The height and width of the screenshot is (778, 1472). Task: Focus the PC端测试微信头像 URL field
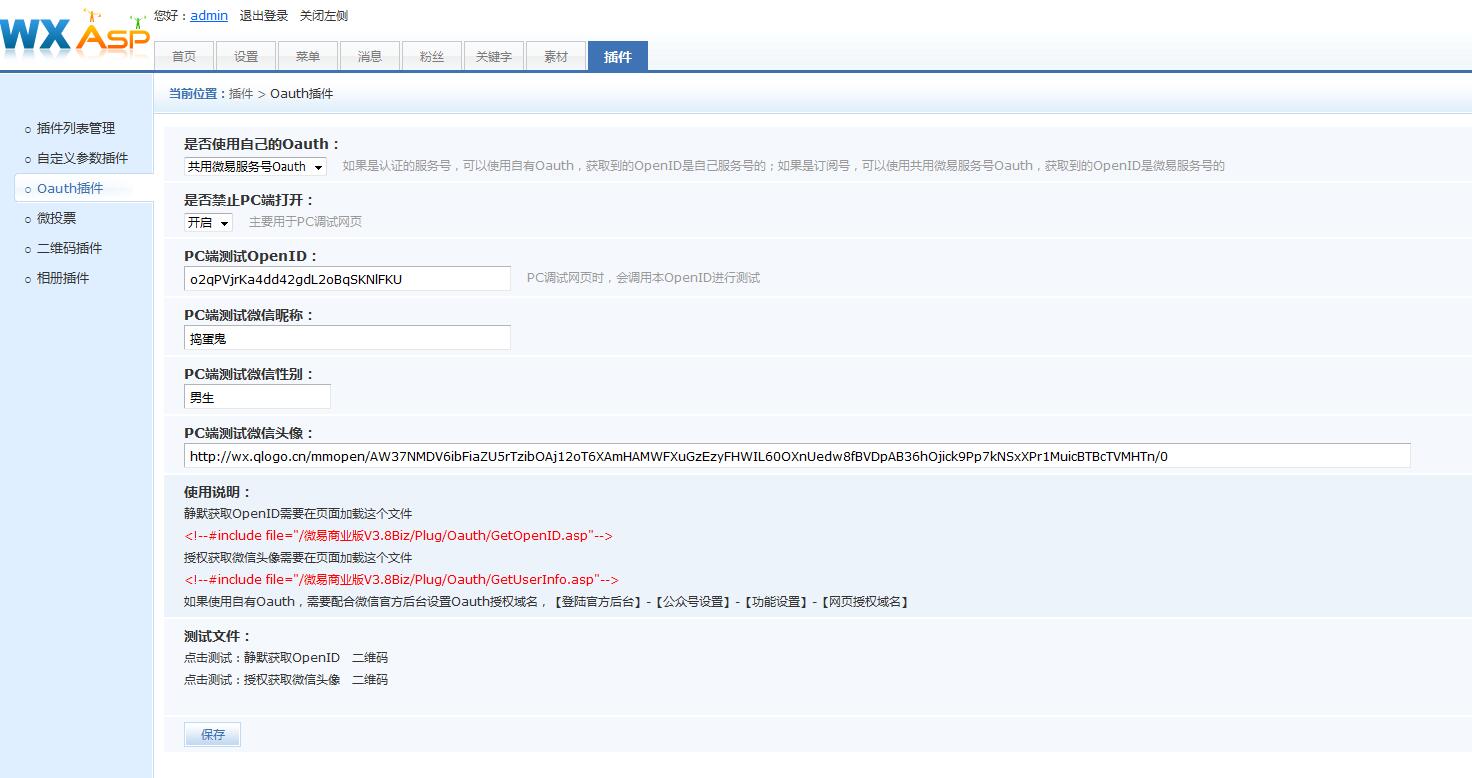[797, 456]
